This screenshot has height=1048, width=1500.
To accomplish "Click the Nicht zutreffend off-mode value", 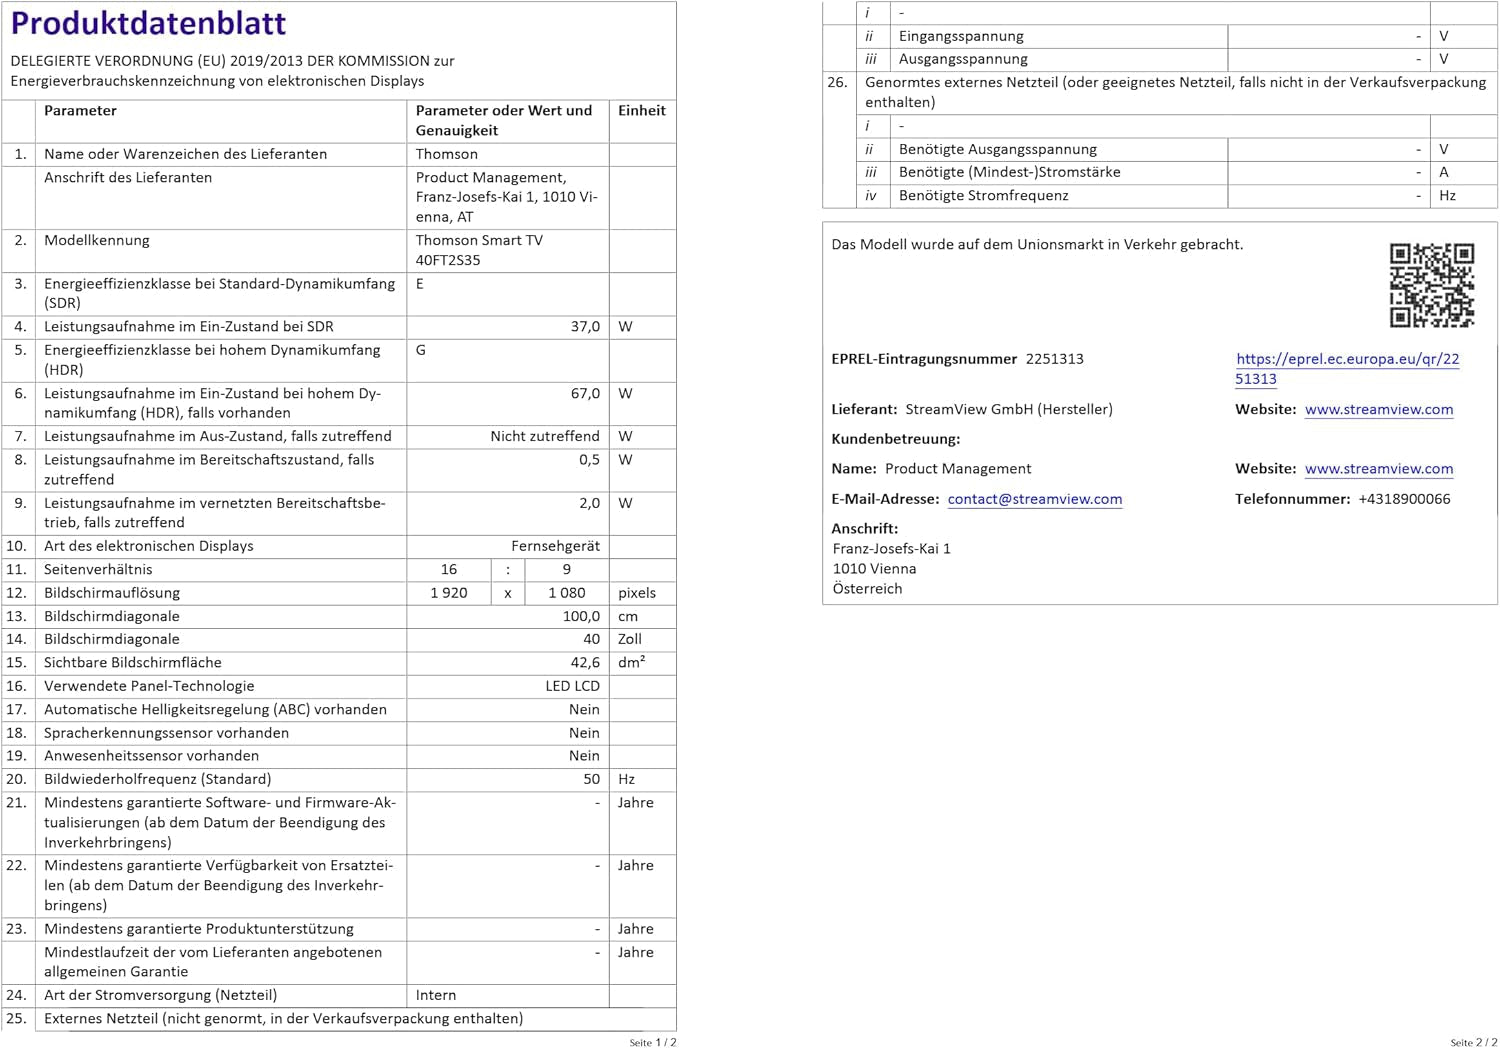I will click(x=544, y=436).
